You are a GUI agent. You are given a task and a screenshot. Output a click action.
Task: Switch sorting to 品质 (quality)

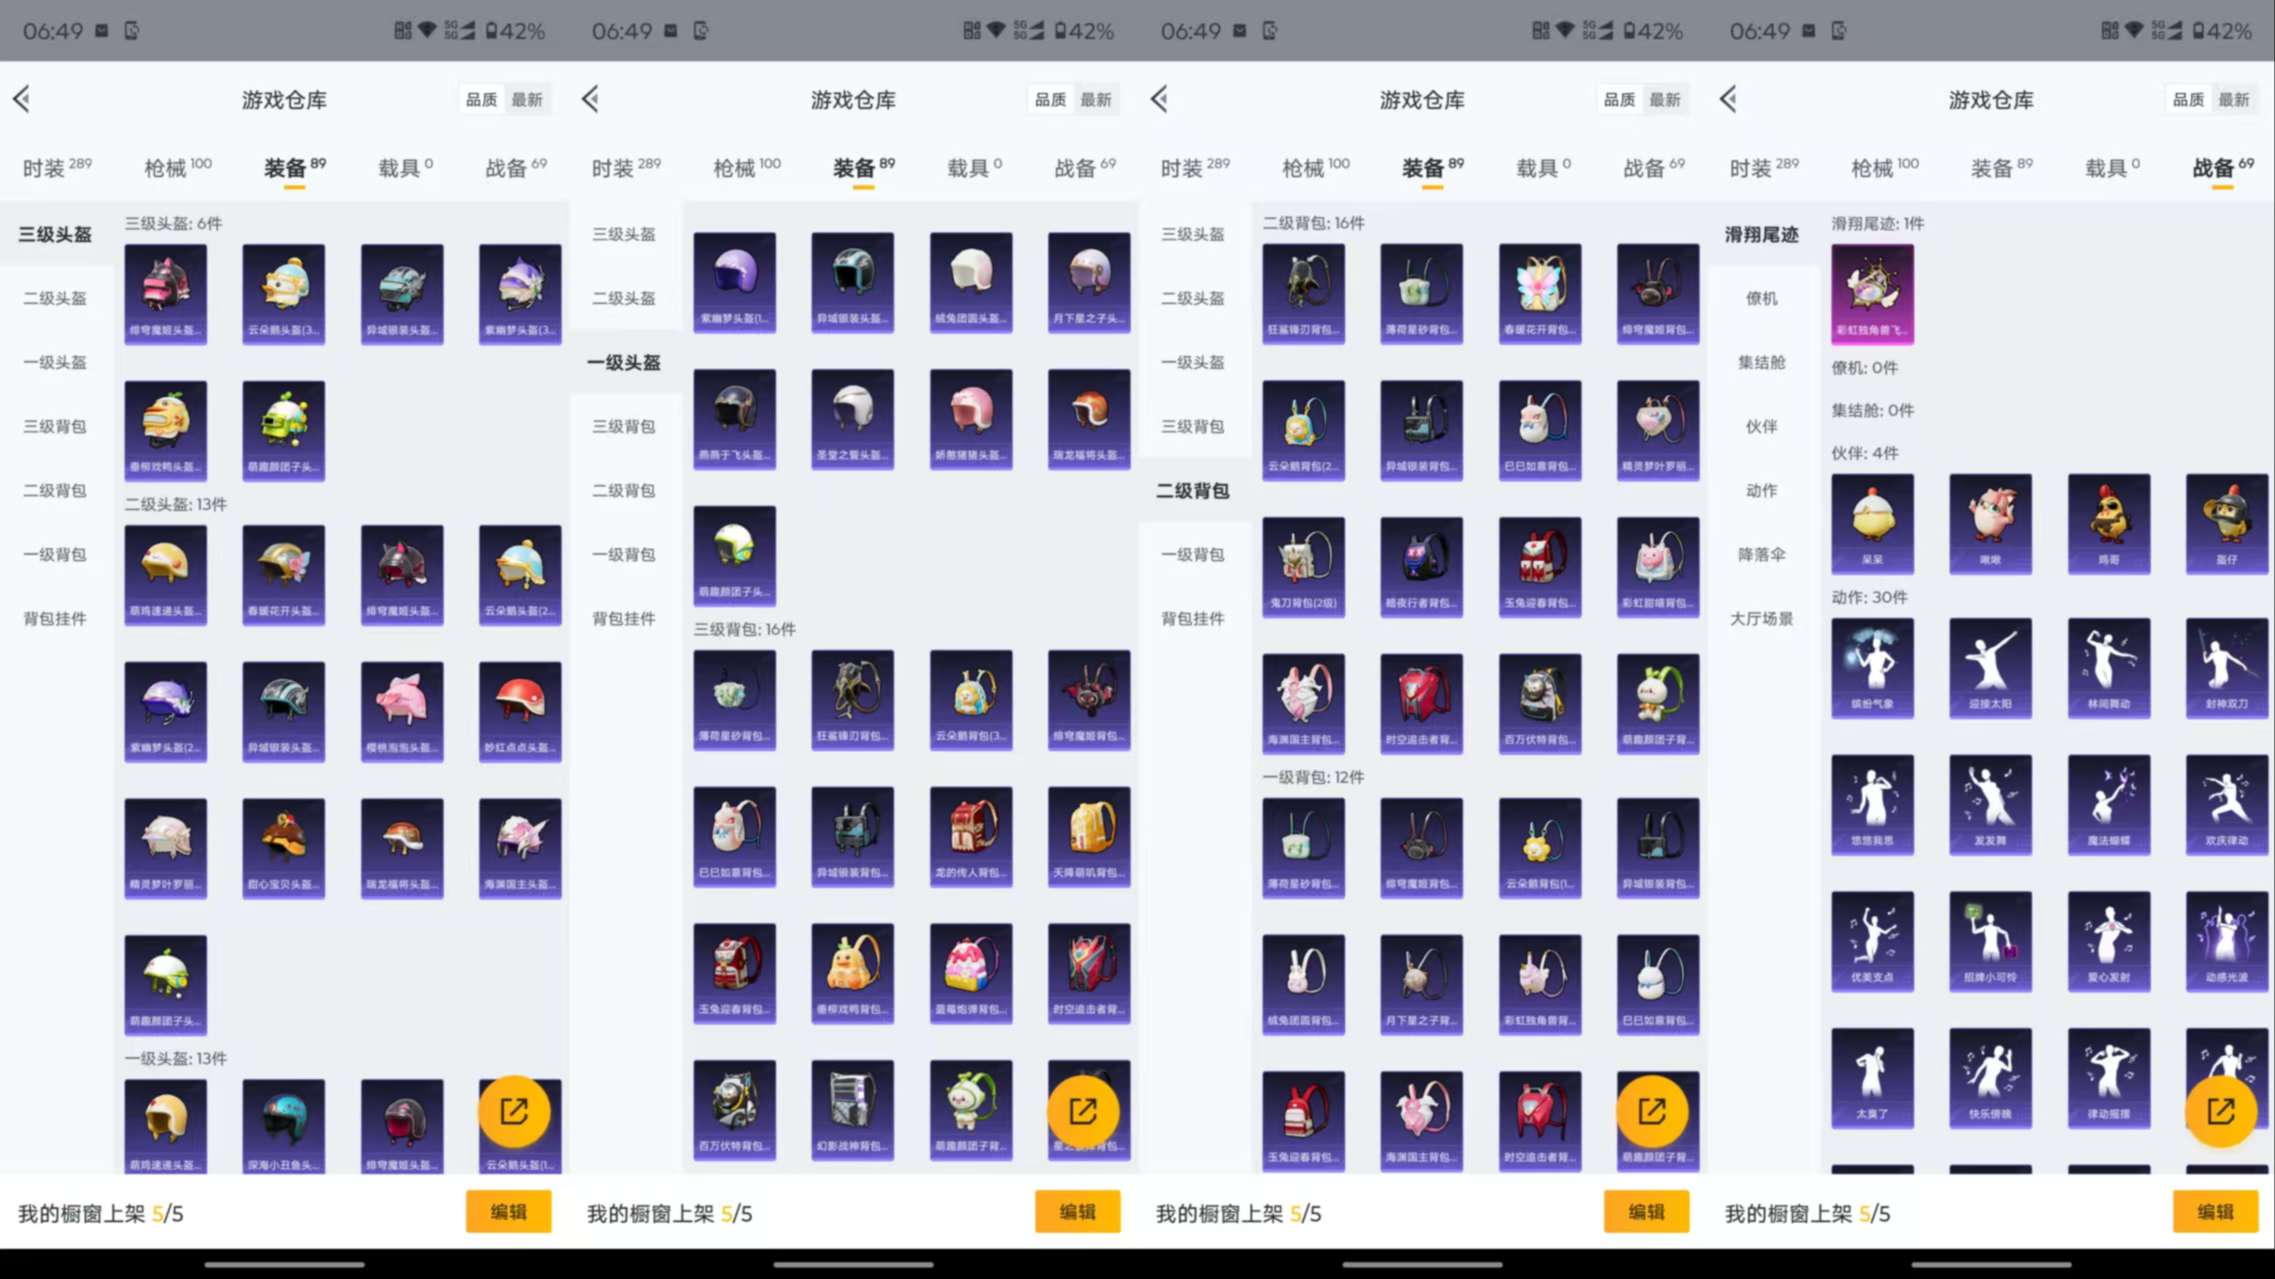click(x=481, y=99)
